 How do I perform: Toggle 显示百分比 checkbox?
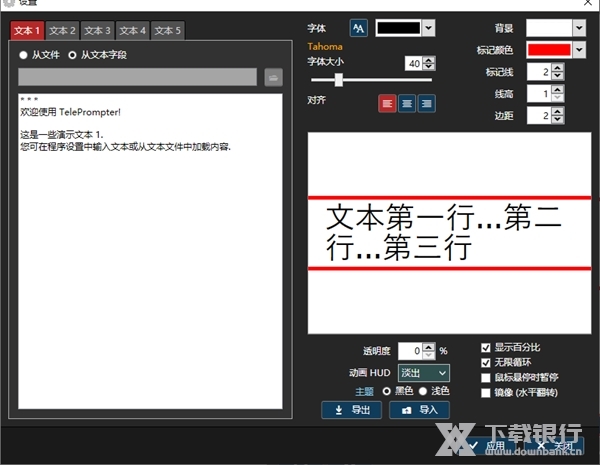(486, 348)
